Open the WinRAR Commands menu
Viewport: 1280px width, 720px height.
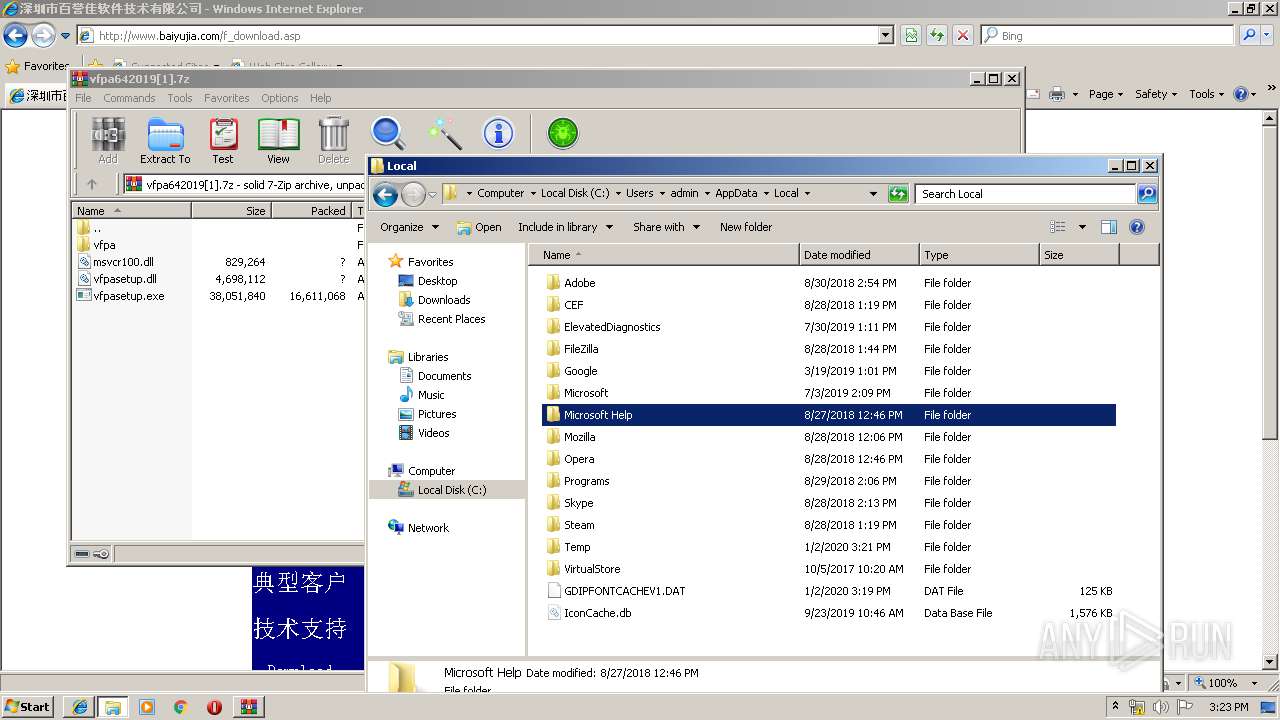(129, 98)
